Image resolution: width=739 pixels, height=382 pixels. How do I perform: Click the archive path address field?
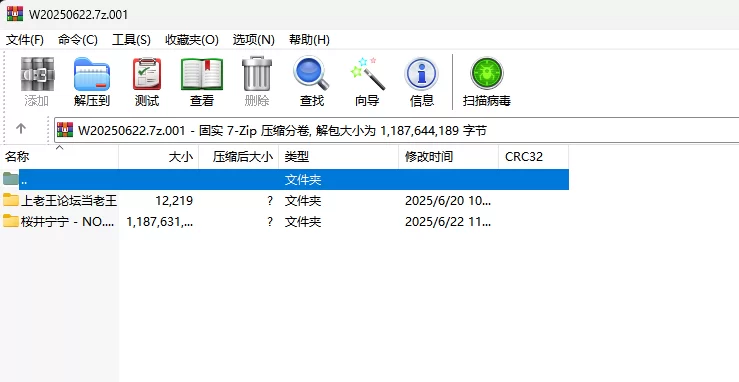pos(396,130)
